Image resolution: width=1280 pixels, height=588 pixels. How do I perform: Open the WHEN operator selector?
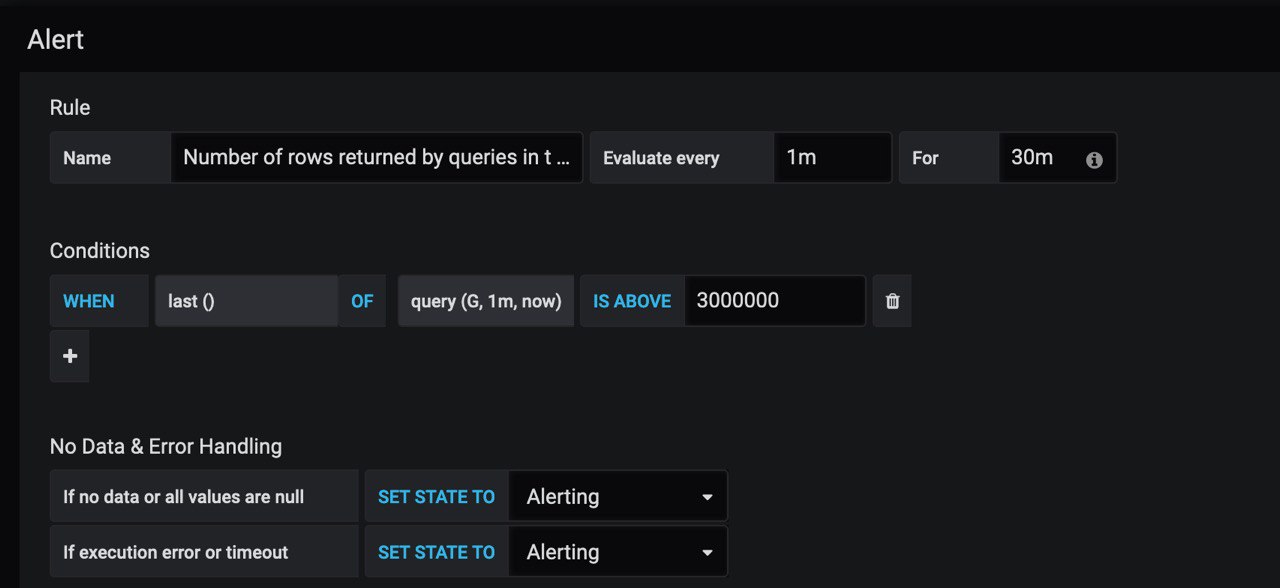coord(99,301)
